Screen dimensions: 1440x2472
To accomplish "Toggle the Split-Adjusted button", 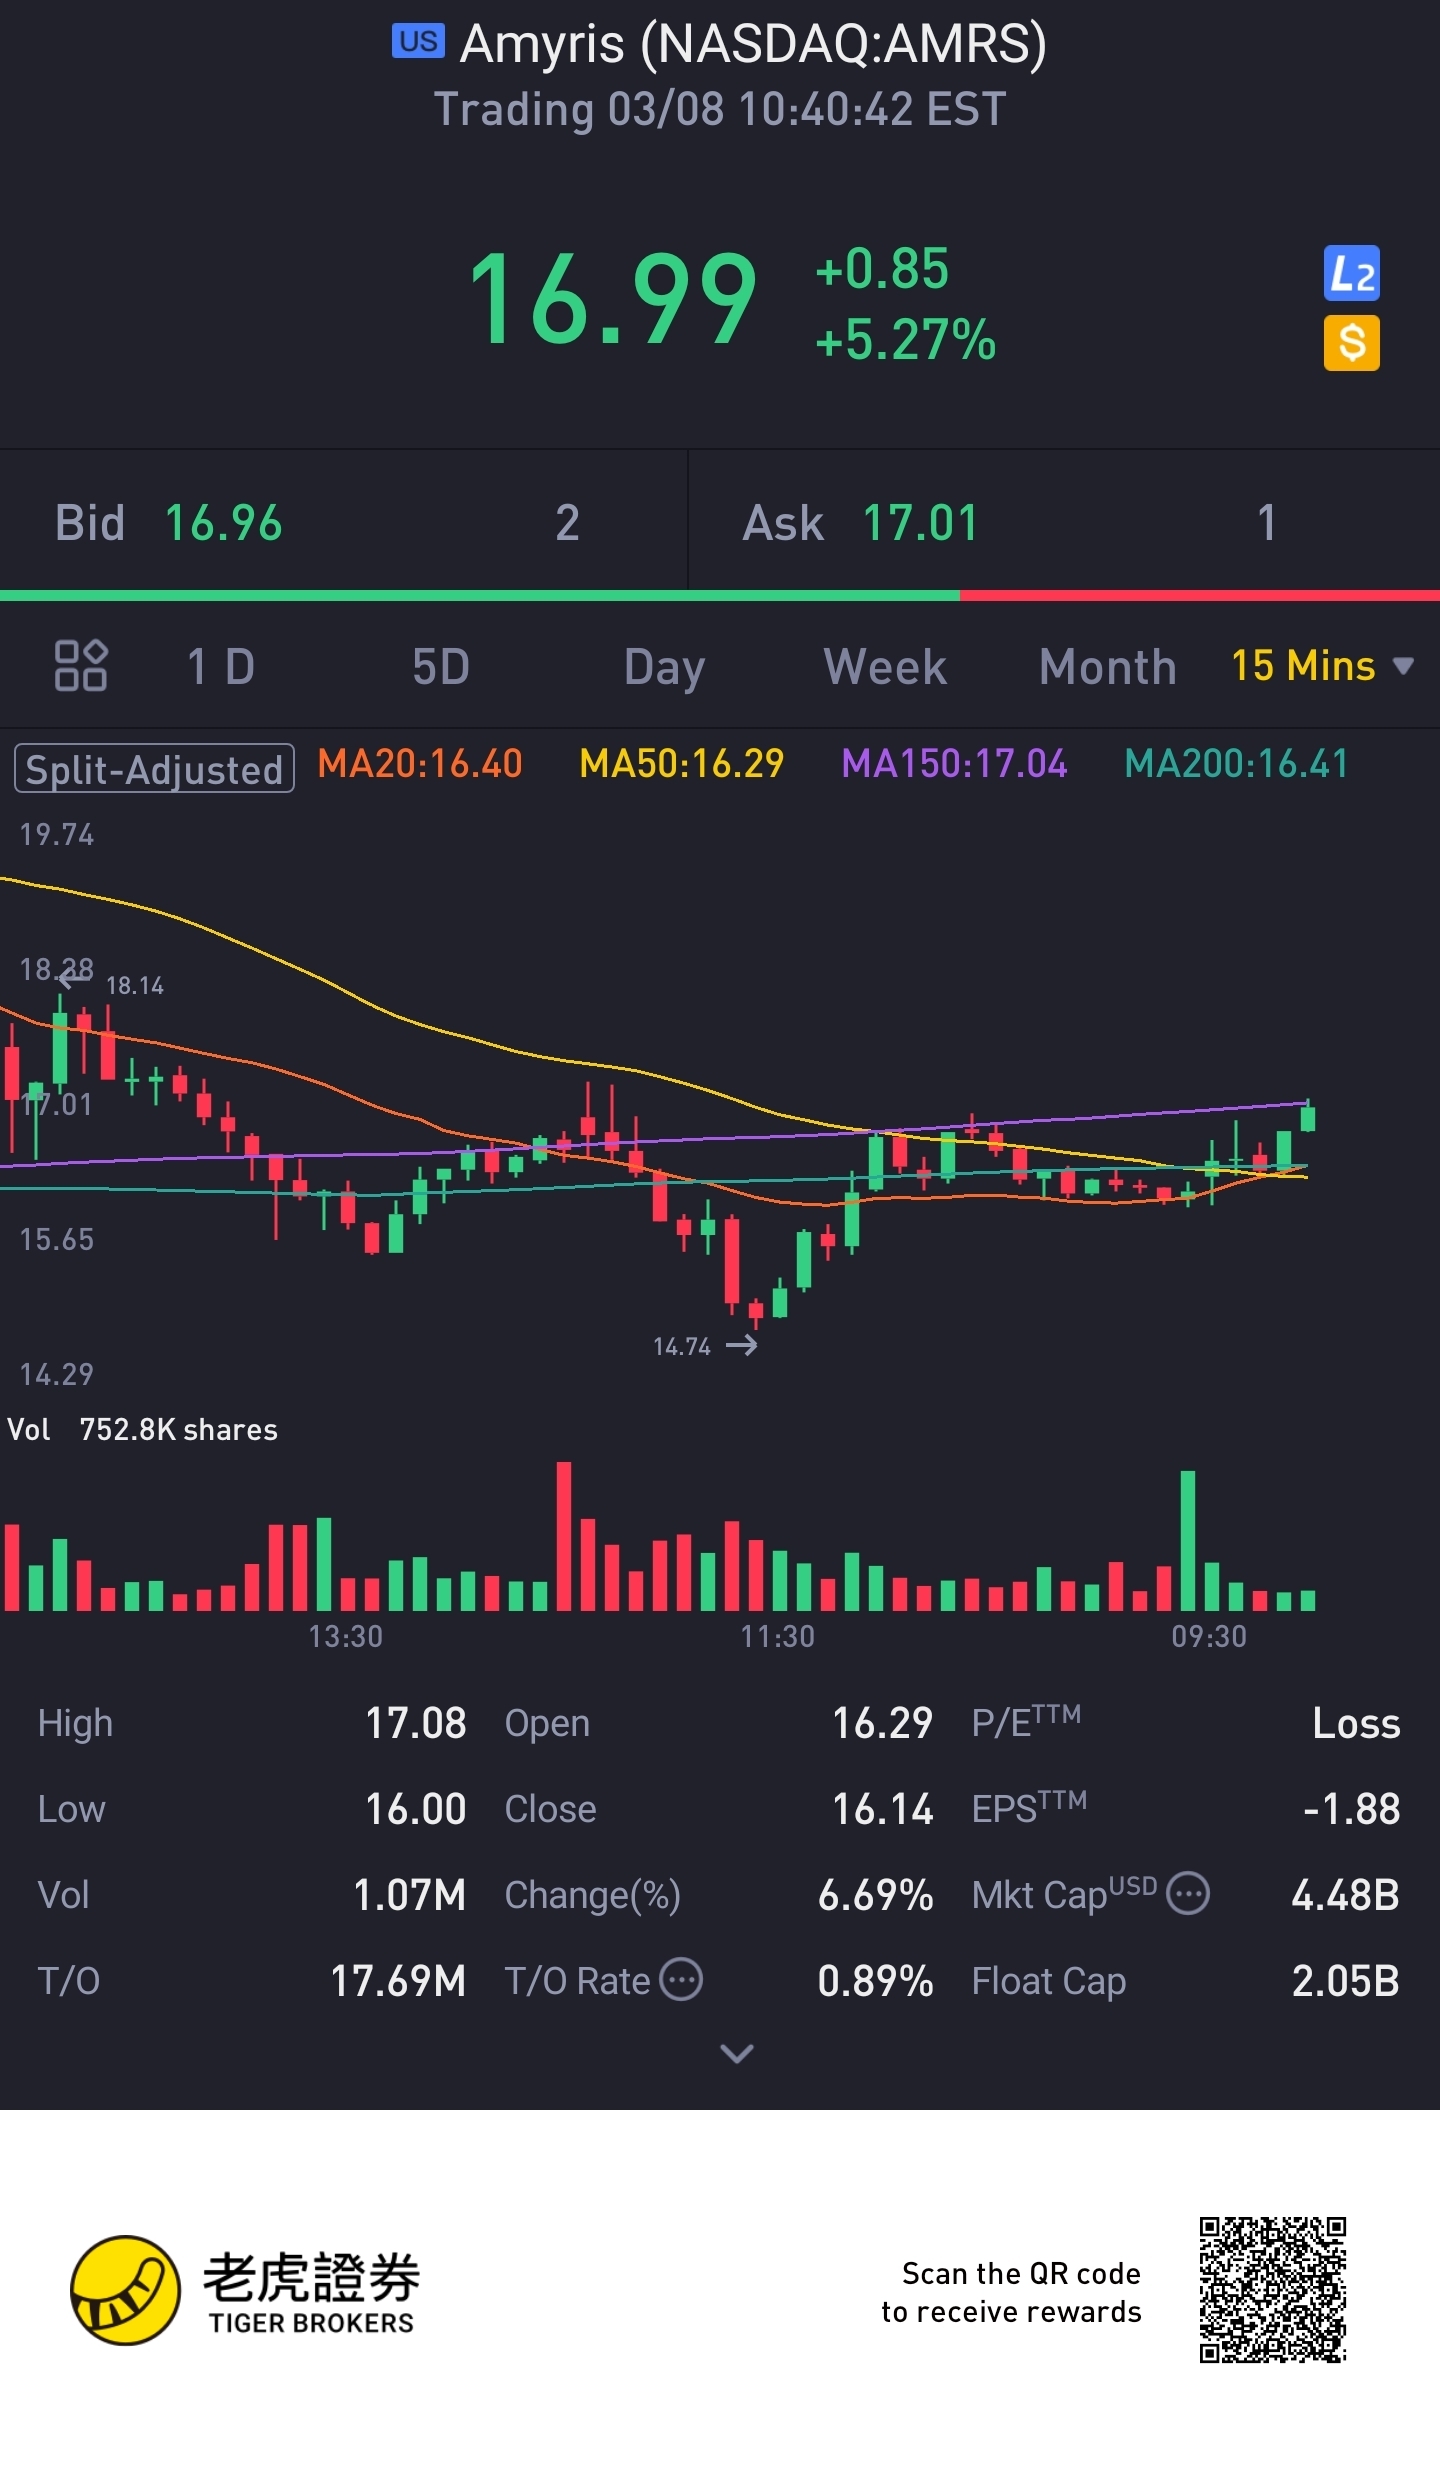I will (x=154, y=768).
